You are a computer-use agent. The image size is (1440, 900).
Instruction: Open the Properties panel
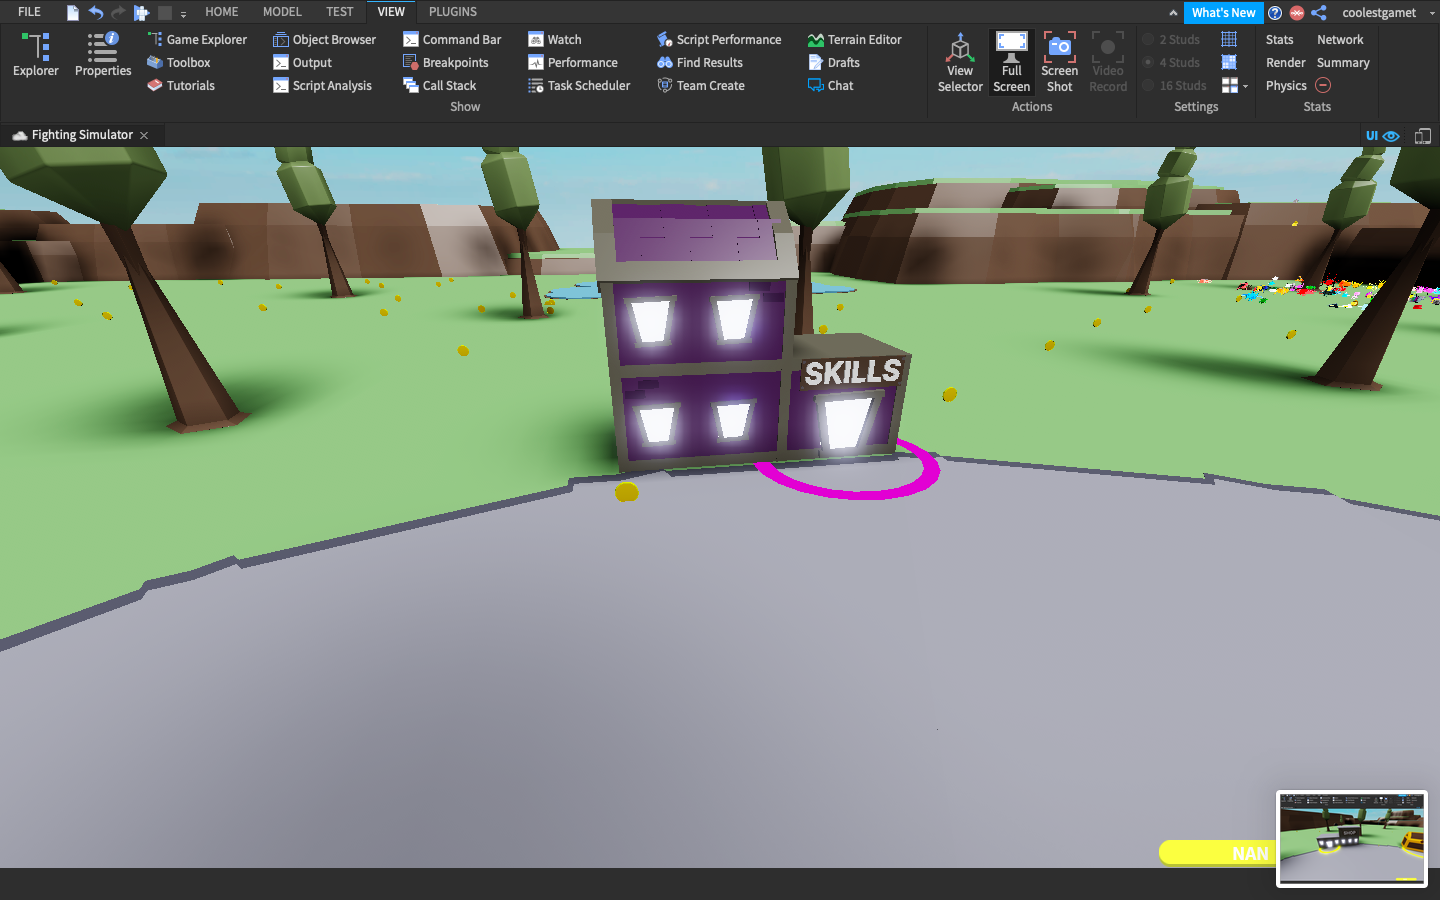click(x=103, y=55)
